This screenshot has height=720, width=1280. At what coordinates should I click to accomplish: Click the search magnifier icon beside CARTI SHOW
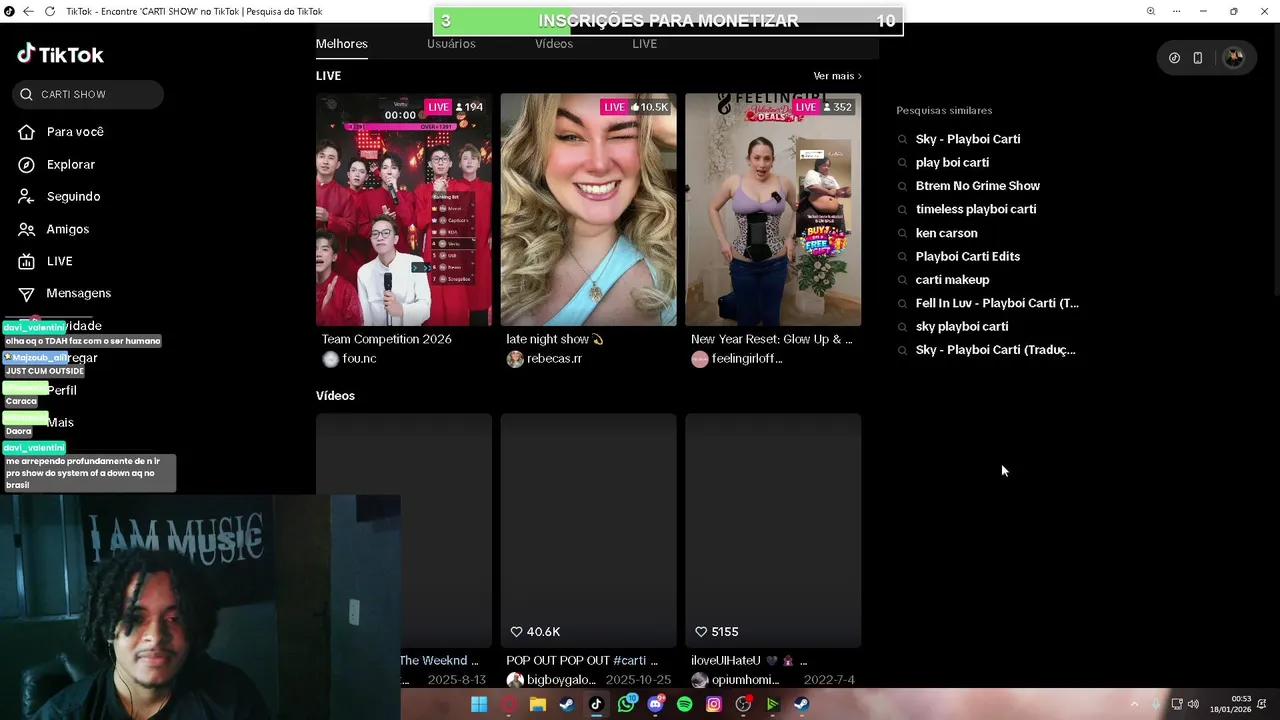pos(26,94)
